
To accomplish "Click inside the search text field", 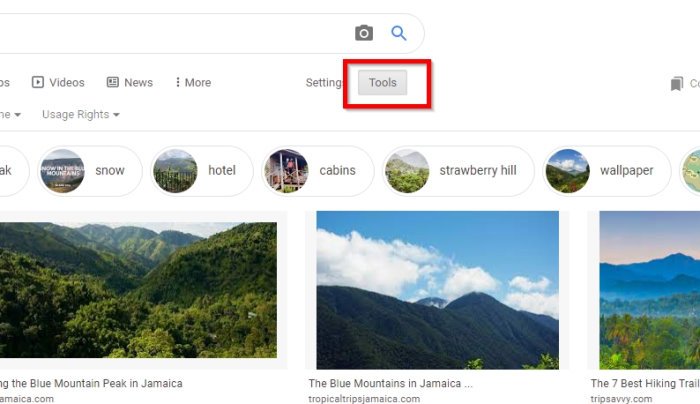I will (x=174, y=33).
